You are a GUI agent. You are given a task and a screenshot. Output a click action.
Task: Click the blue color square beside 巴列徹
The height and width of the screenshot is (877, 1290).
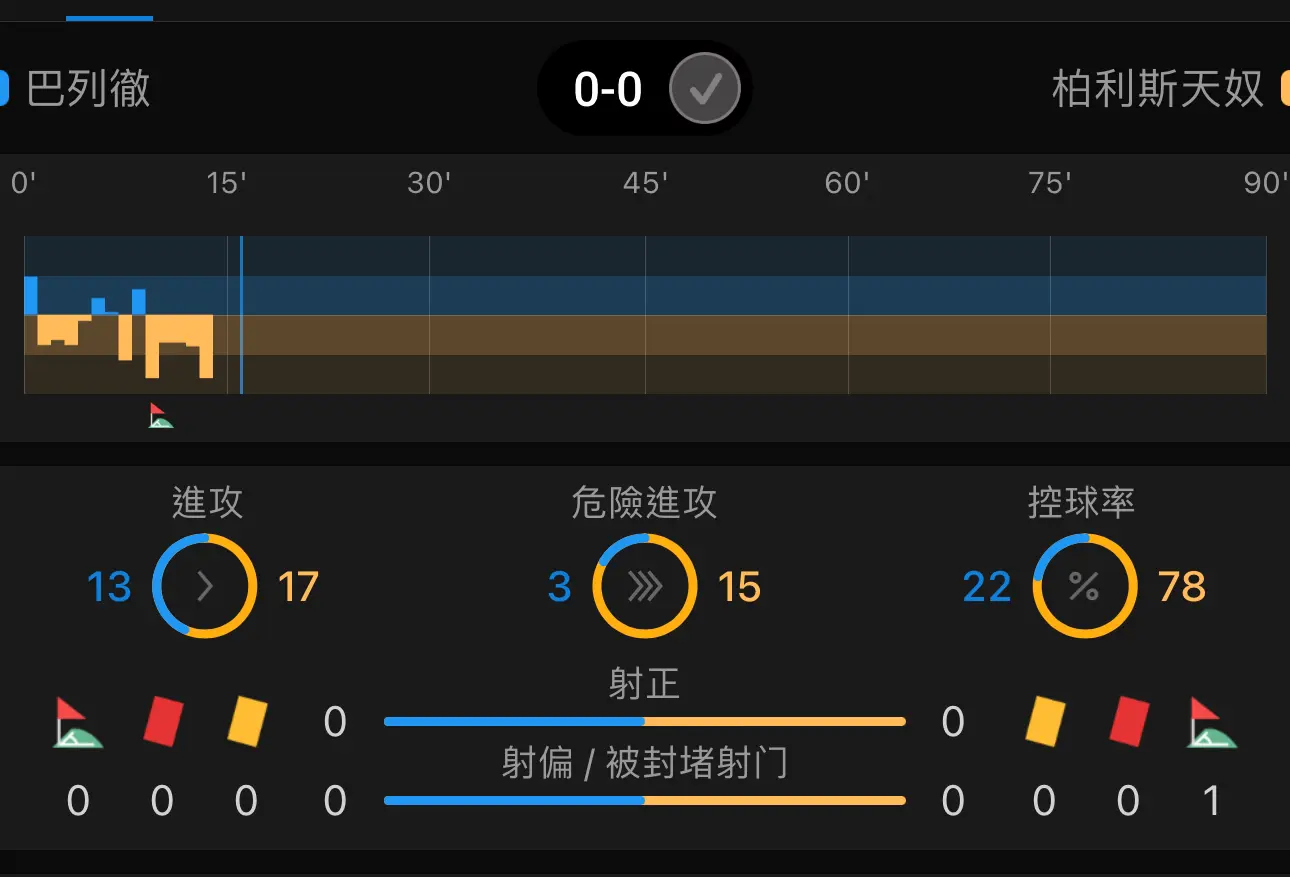click(x=3, y=89)
